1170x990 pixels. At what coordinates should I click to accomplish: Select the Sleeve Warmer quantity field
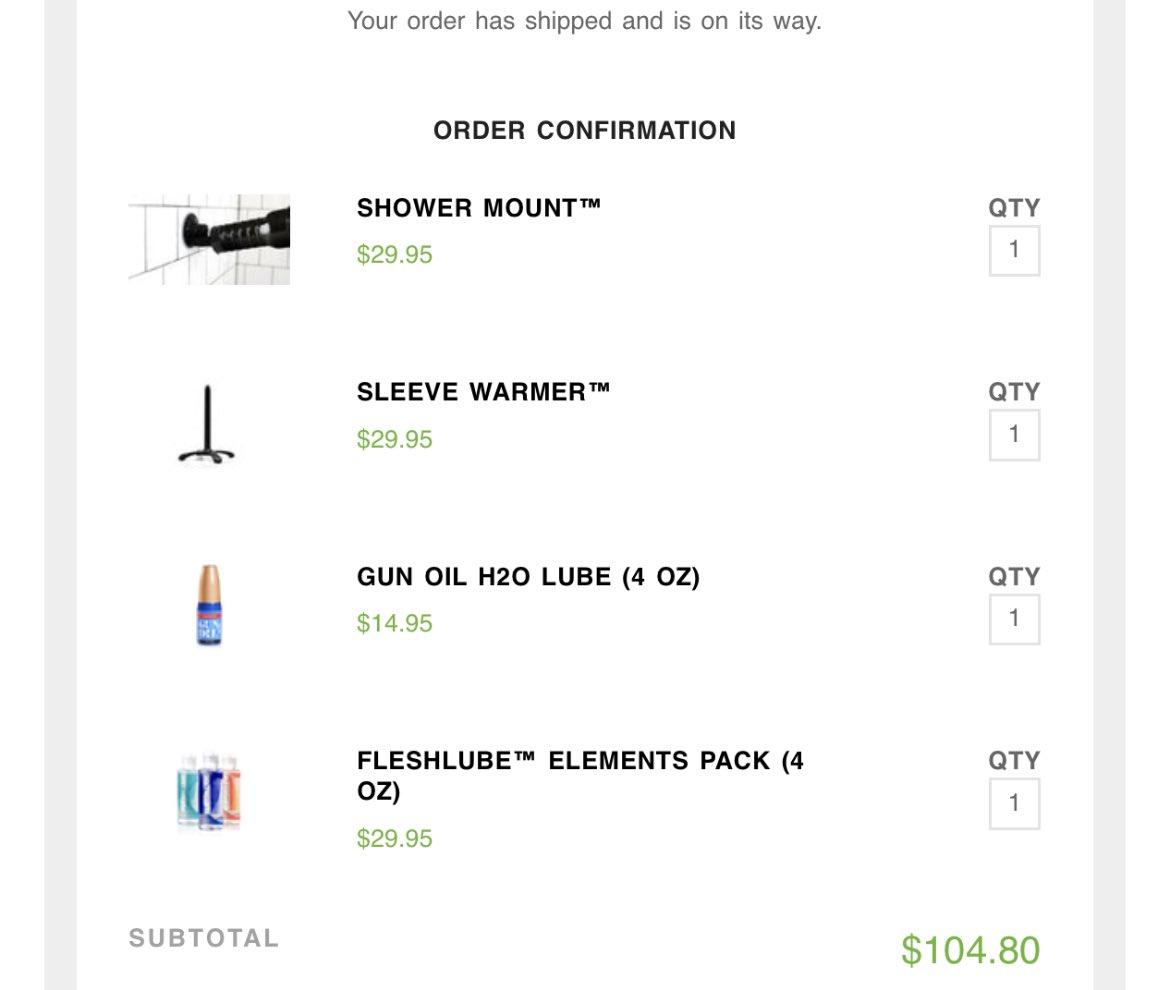(x=1014, y=435)
